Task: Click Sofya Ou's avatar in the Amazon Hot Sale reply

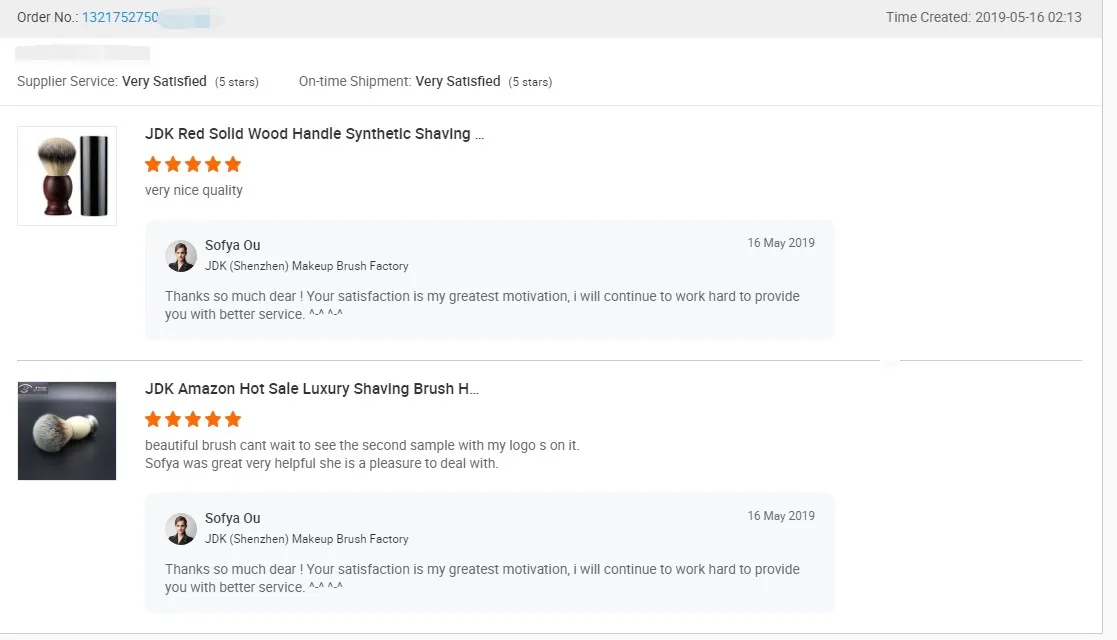Action: [x=181, y=529]
